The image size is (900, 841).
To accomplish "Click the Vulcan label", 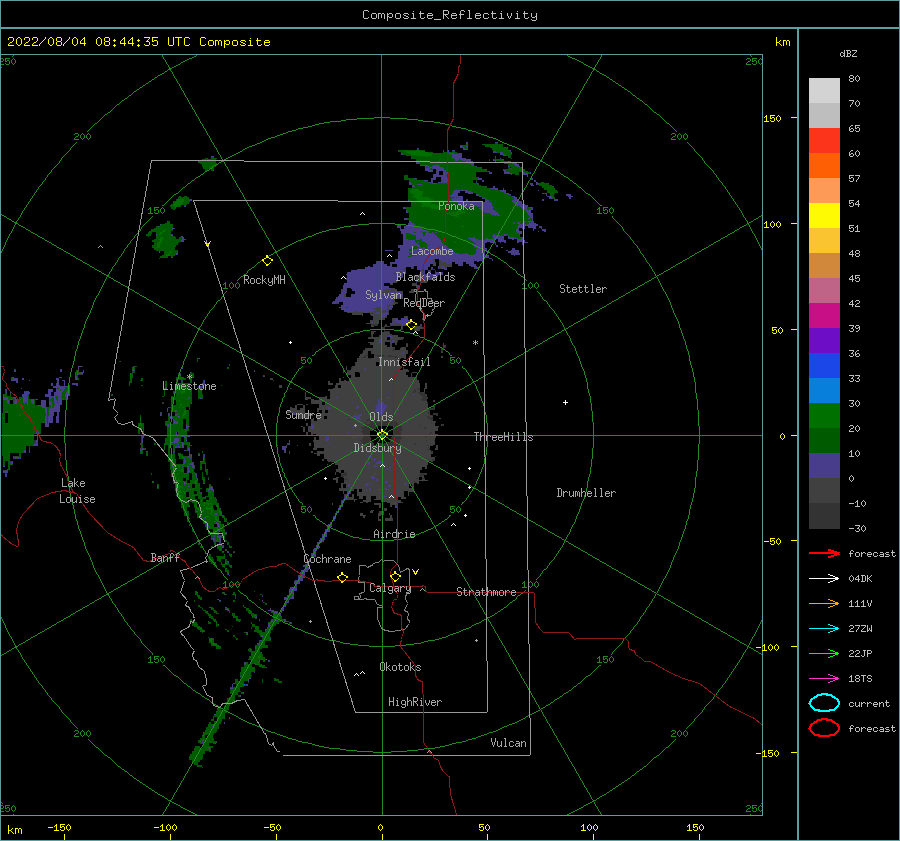I will (508, 743).
